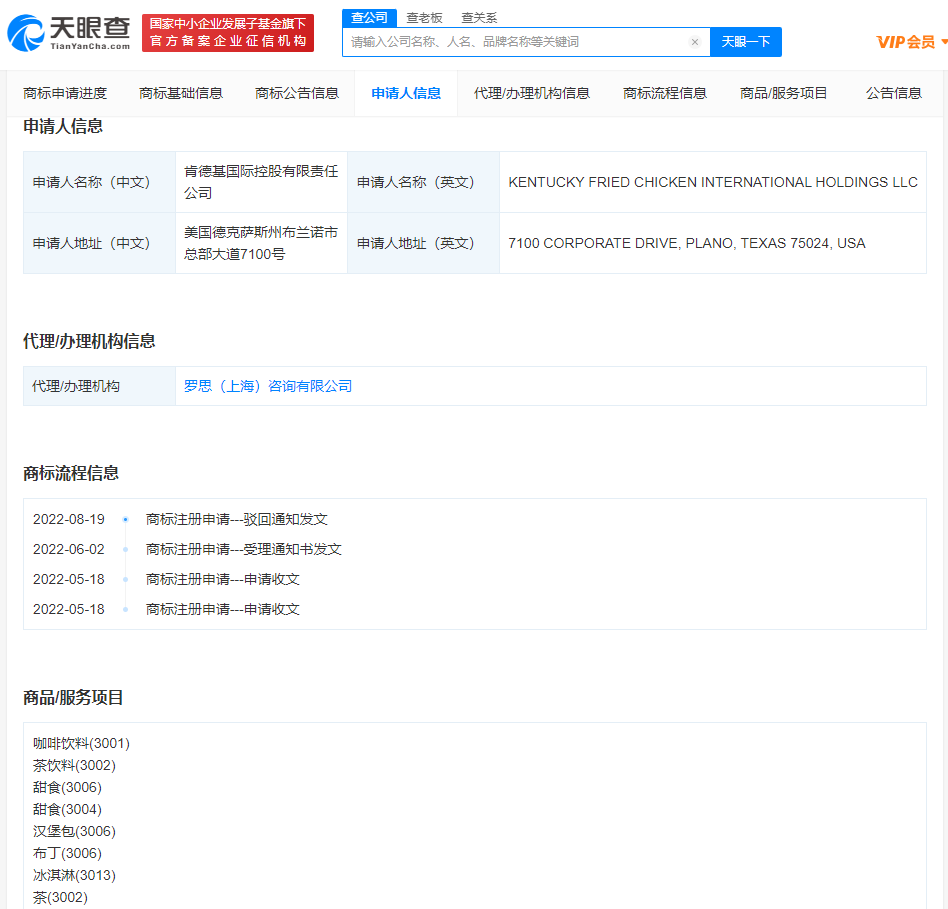Screen dimensions: 948x909
Task: Switch to the 查关系 search mode
Action: point(478,17)
